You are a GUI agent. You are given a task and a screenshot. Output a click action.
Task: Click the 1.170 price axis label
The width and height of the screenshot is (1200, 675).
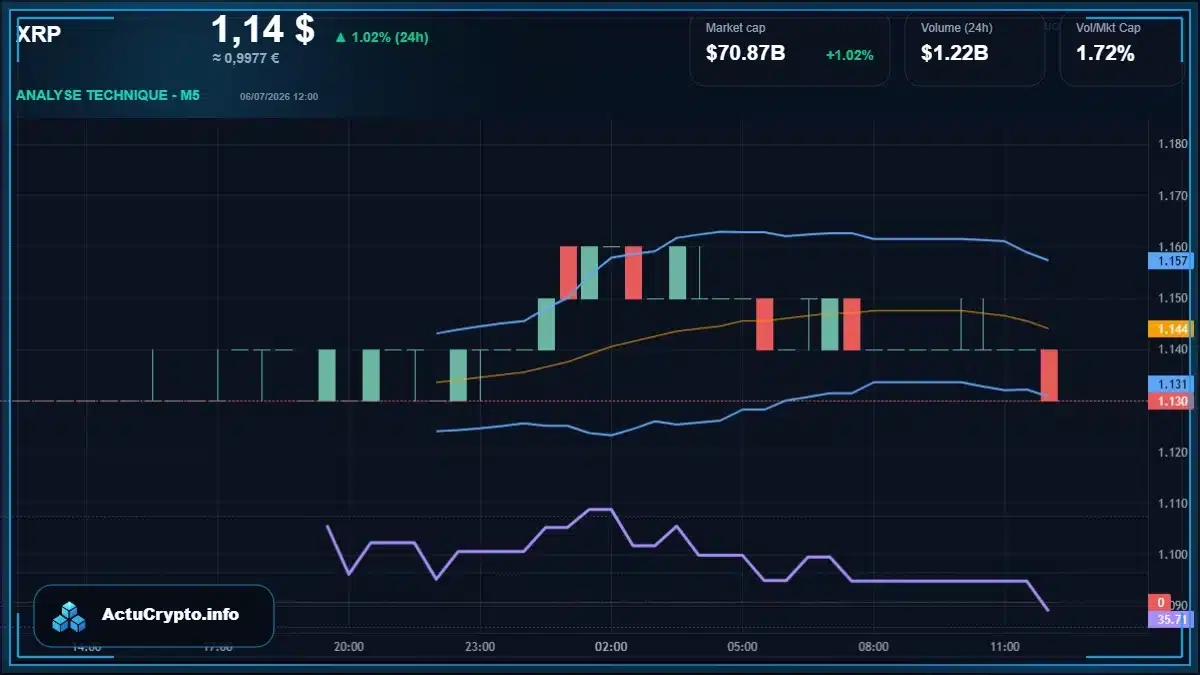coord(1171,196)
